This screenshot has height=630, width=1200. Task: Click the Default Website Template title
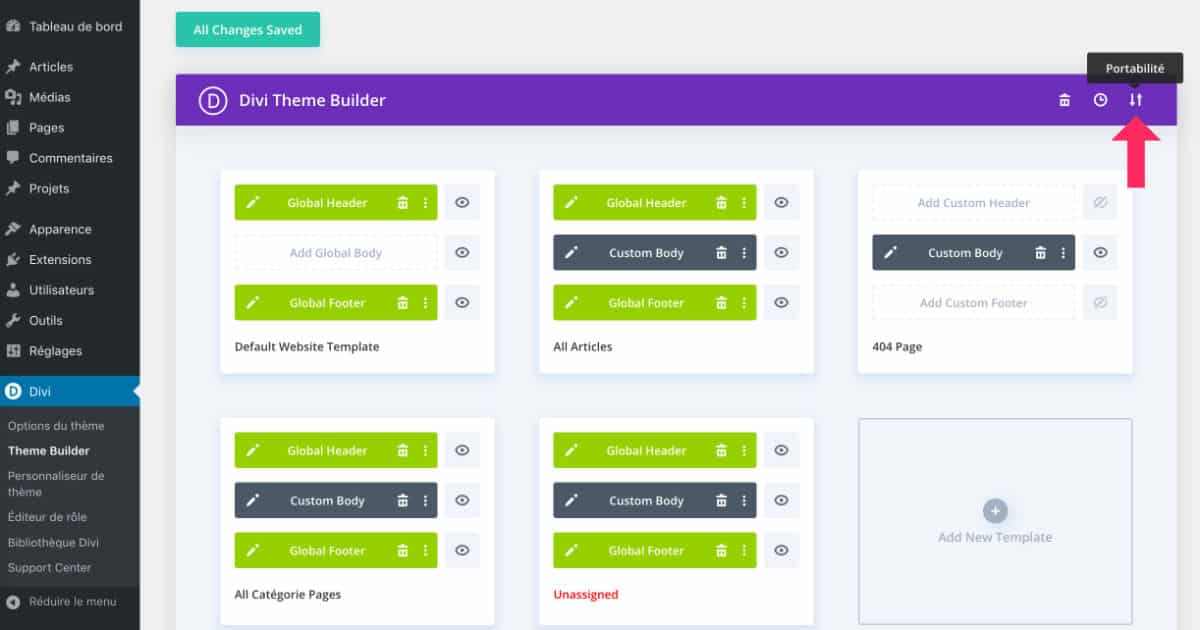coord(307,347)
